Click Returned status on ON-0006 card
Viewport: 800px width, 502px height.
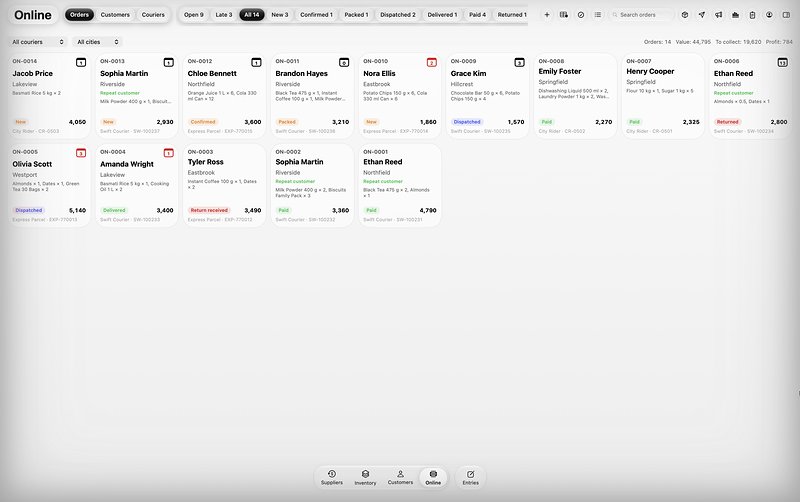click(728, 122)
